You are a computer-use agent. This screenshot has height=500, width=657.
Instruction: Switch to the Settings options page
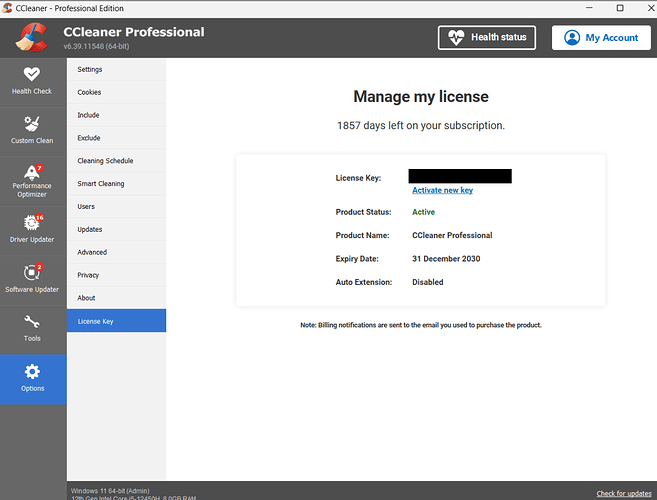[x=90, y=69]
